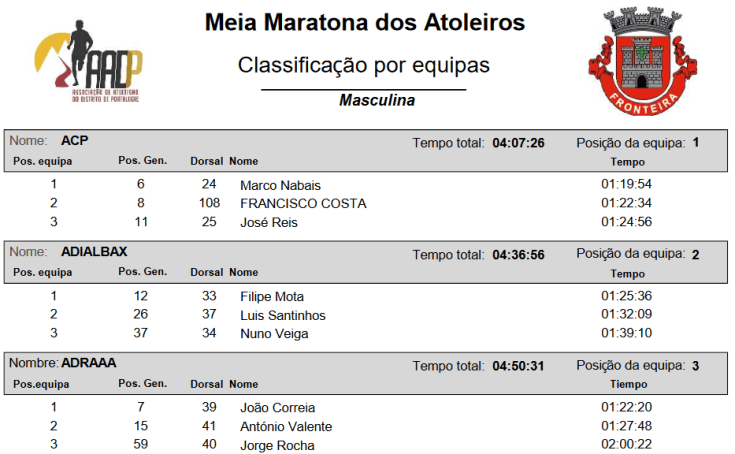Click runner name Marco Nabais
Screen dimensions: 735x454
click(x=279, y=185)
